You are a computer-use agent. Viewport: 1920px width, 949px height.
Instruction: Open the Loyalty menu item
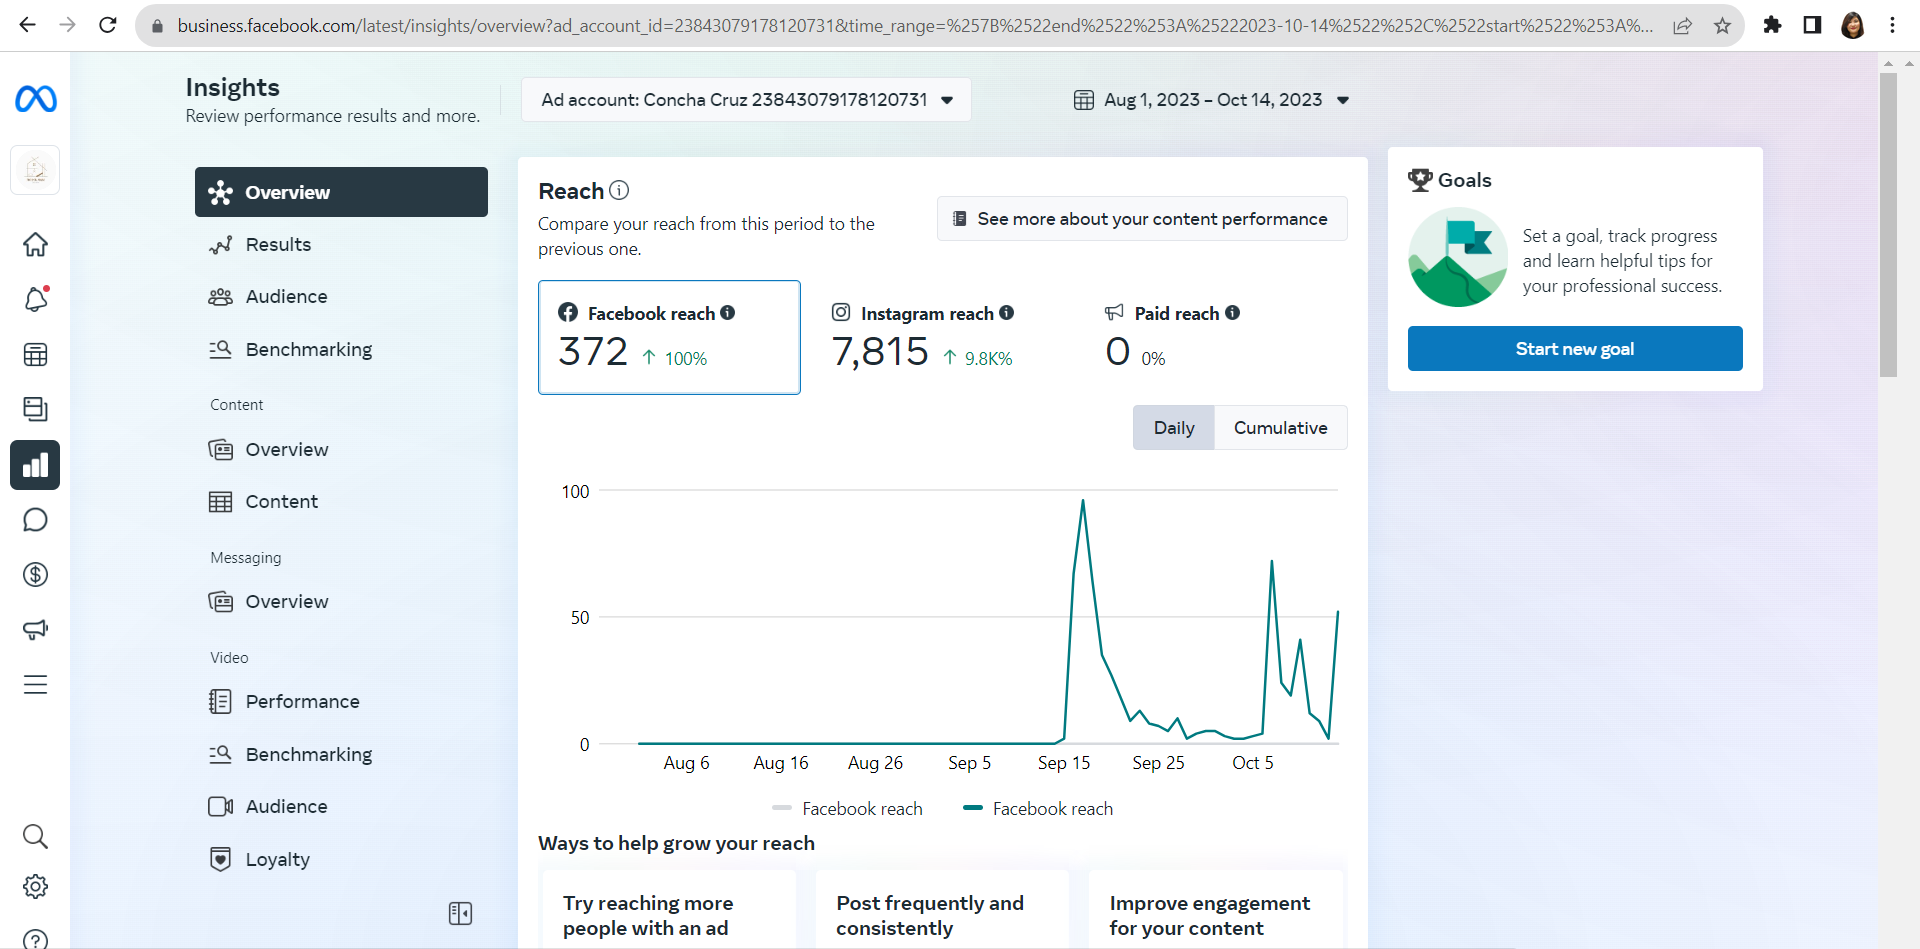341,860
